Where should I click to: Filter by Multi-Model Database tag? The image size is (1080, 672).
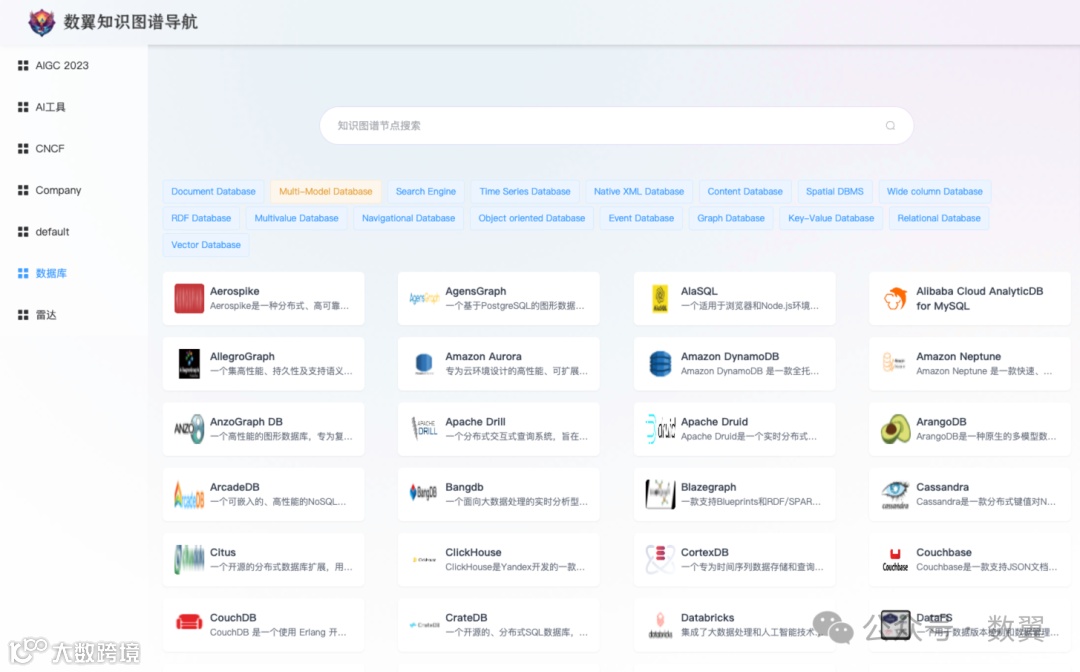pos(326,191)
